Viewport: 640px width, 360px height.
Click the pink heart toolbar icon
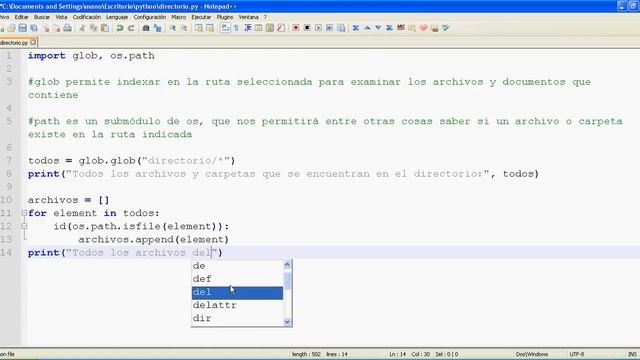click(x=423, y=28)
